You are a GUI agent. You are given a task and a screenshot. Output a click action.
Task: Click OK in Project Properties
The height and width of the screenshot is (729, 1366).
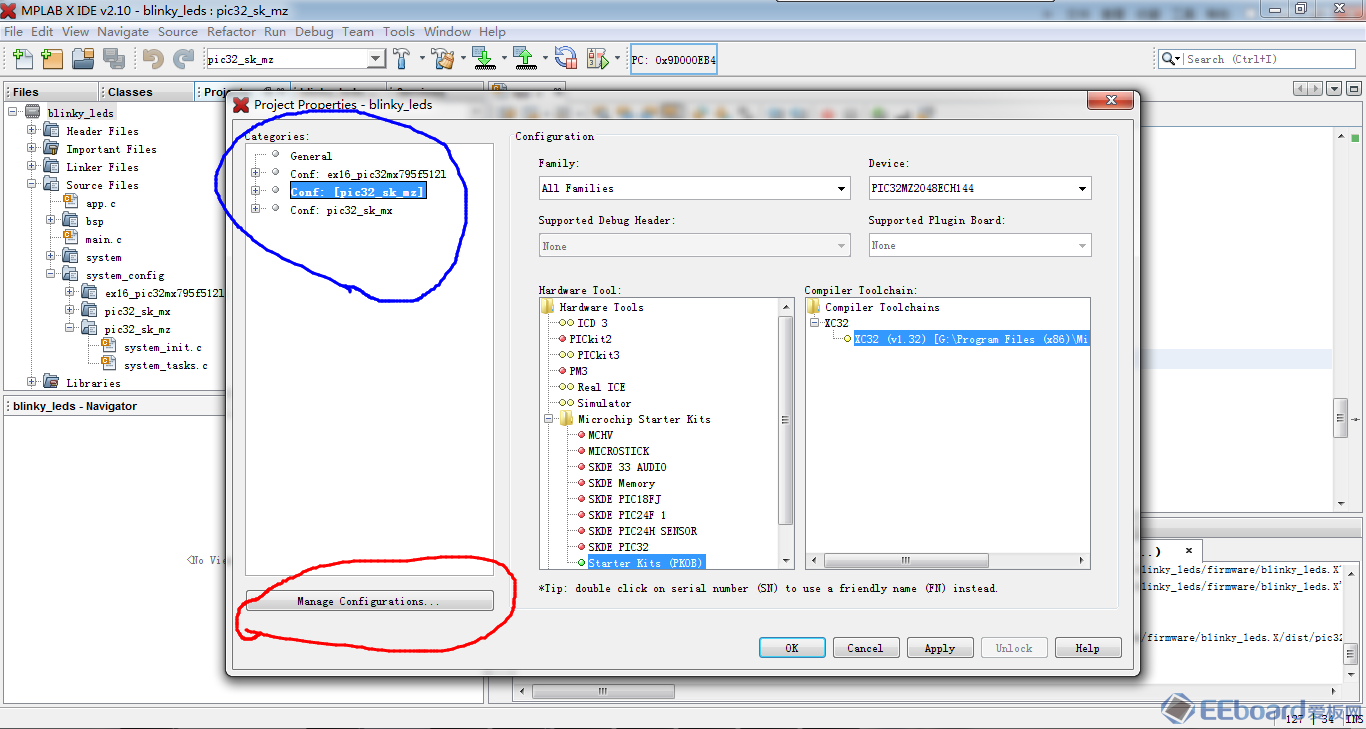[x=792, y=648]
